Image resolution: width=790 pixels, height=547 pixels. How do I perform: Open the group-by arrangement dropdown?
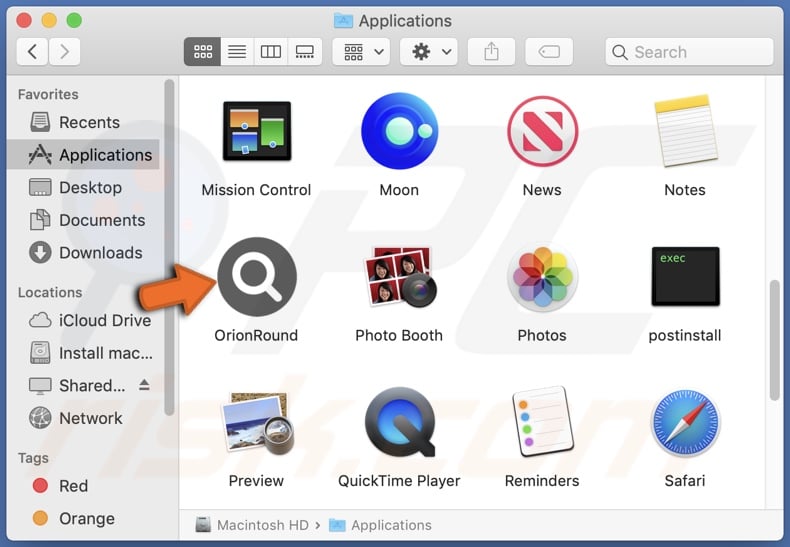pos(361,51)
